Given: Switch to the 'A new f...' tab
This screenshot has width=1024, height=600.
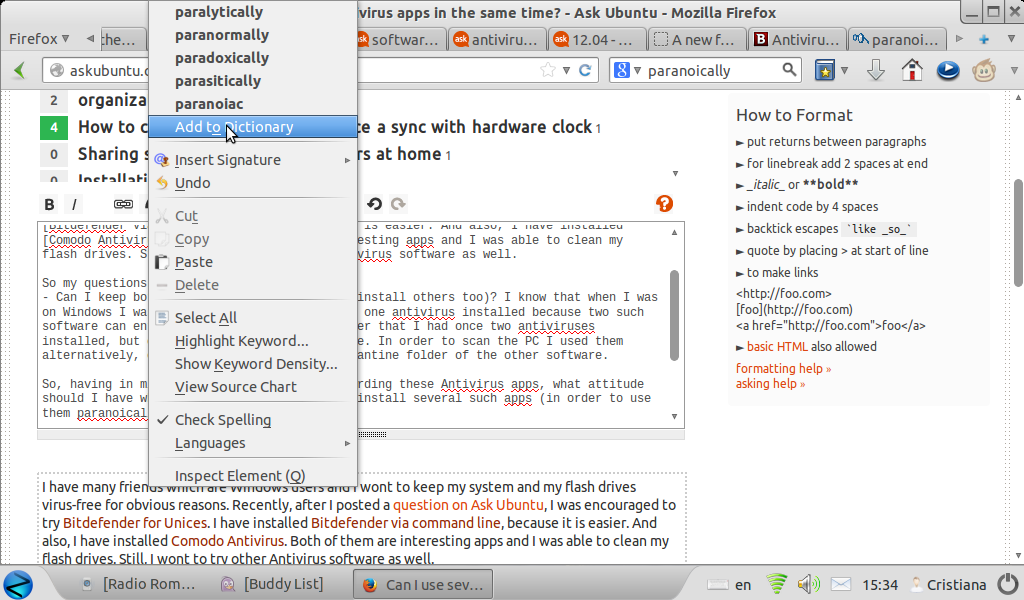Looking at the screenshot, I should pos(697,40).
